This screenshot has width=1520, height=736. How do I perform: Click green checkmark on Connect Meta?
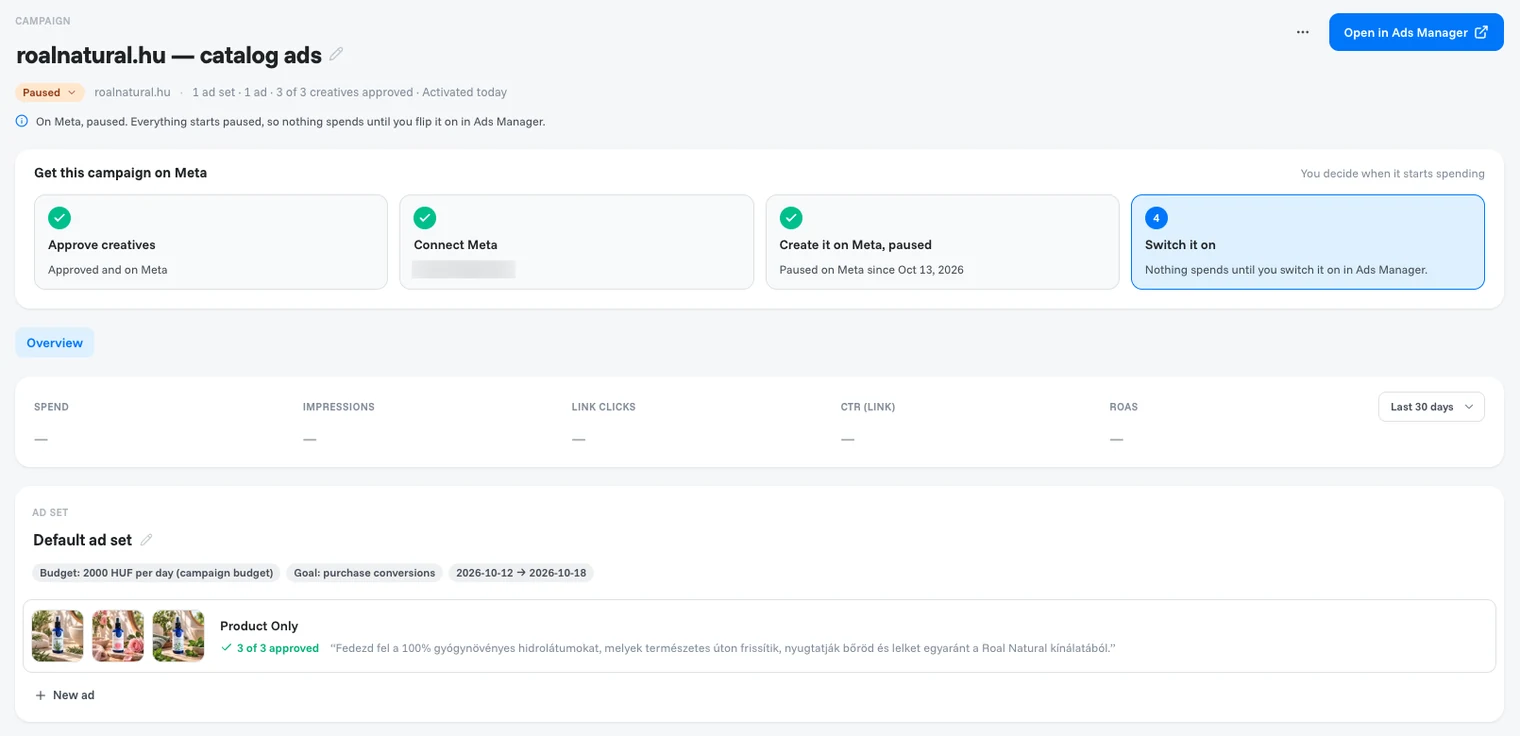coord(425,218)
